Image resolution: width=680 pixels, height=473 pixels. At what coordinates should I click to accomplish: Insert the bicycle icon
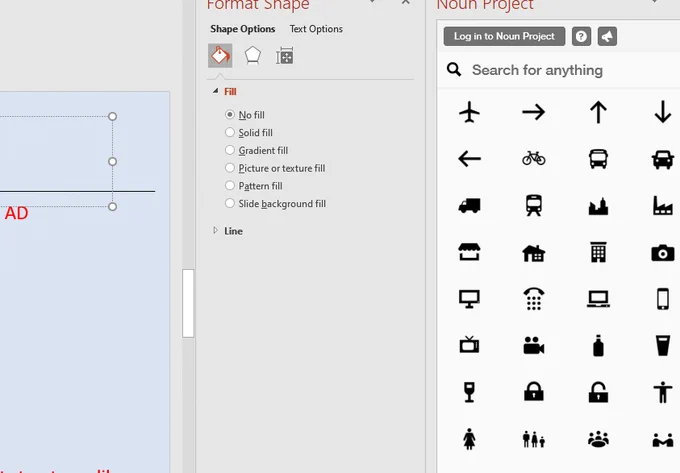(533, 158)
